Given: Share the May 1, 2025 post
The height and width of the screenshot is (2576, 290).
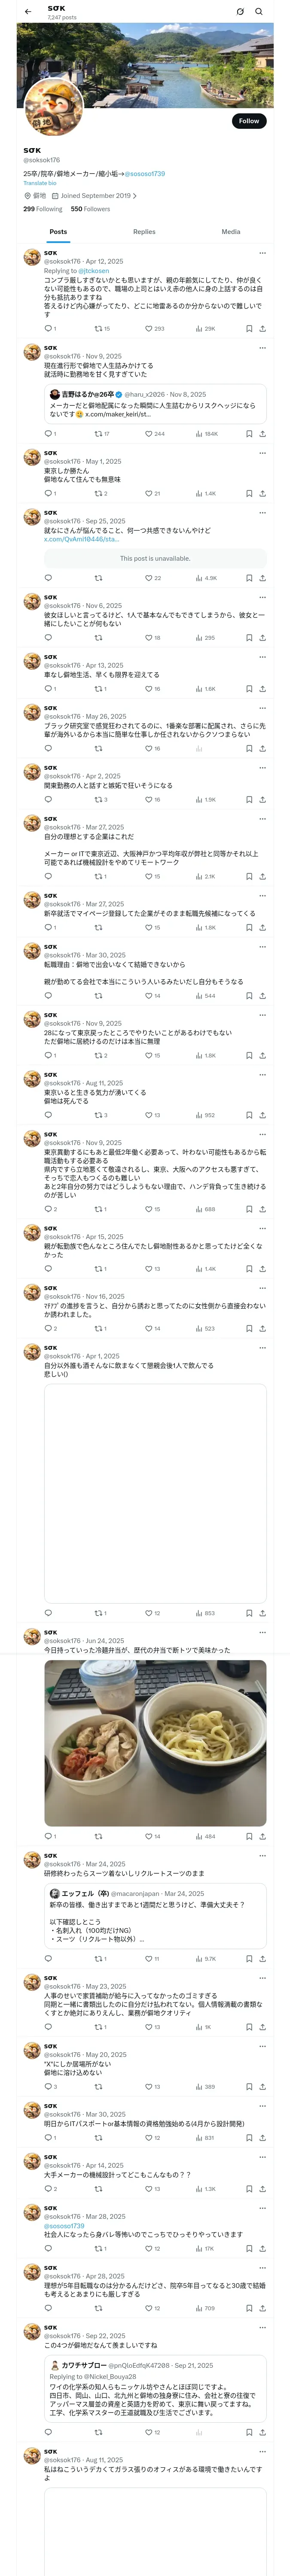Looking at the screenshot, I should pyautogui.click(x=262, y=493).
